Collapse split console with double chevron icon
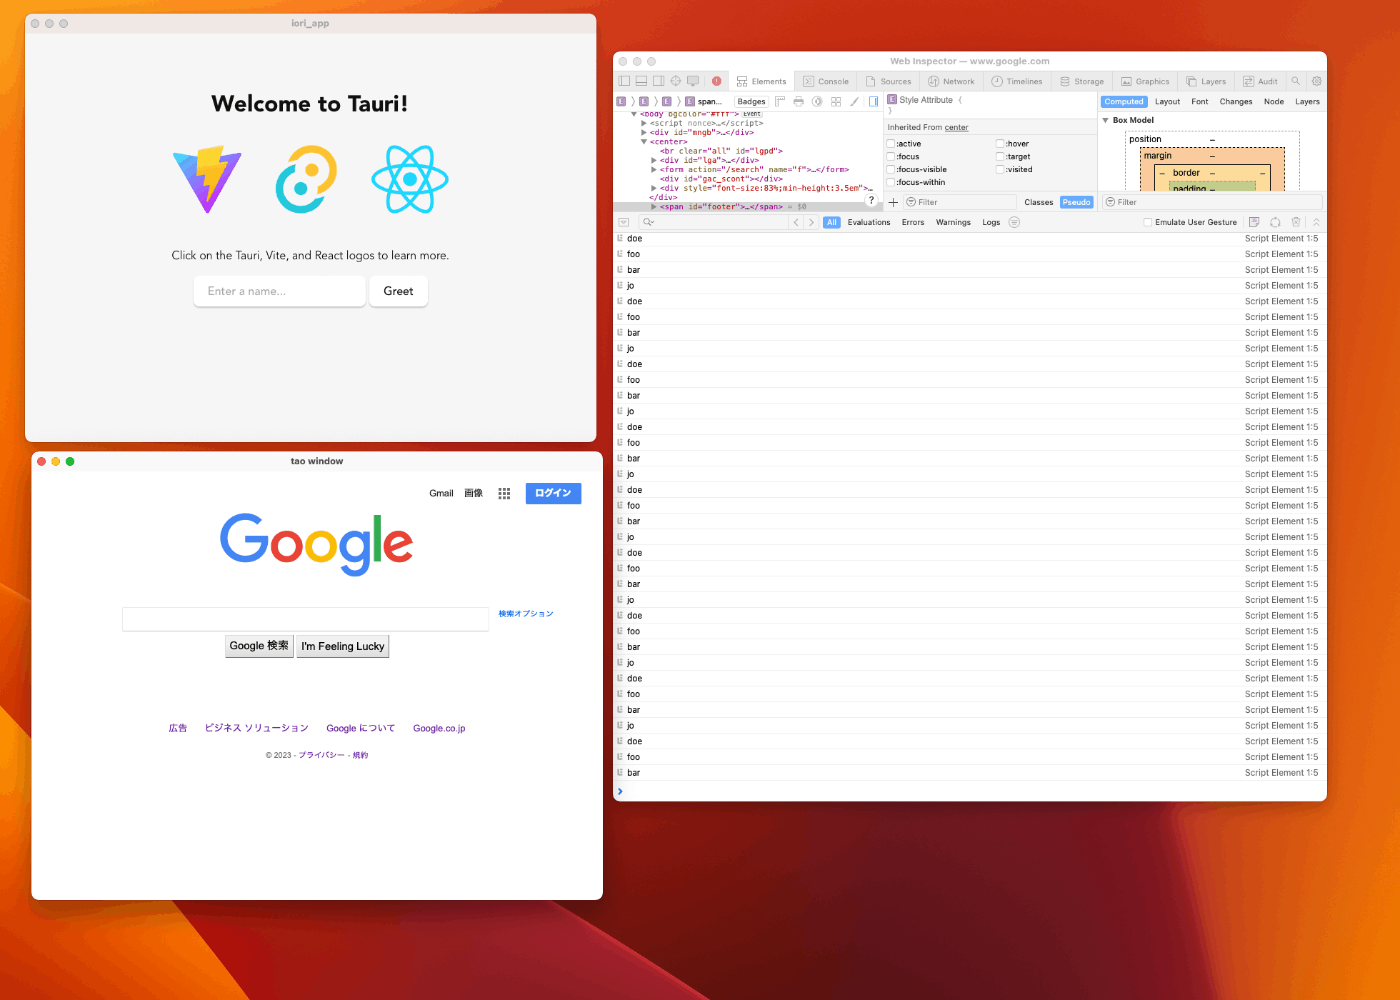The image size is (1400, 1000). (x=1316, y=222)
